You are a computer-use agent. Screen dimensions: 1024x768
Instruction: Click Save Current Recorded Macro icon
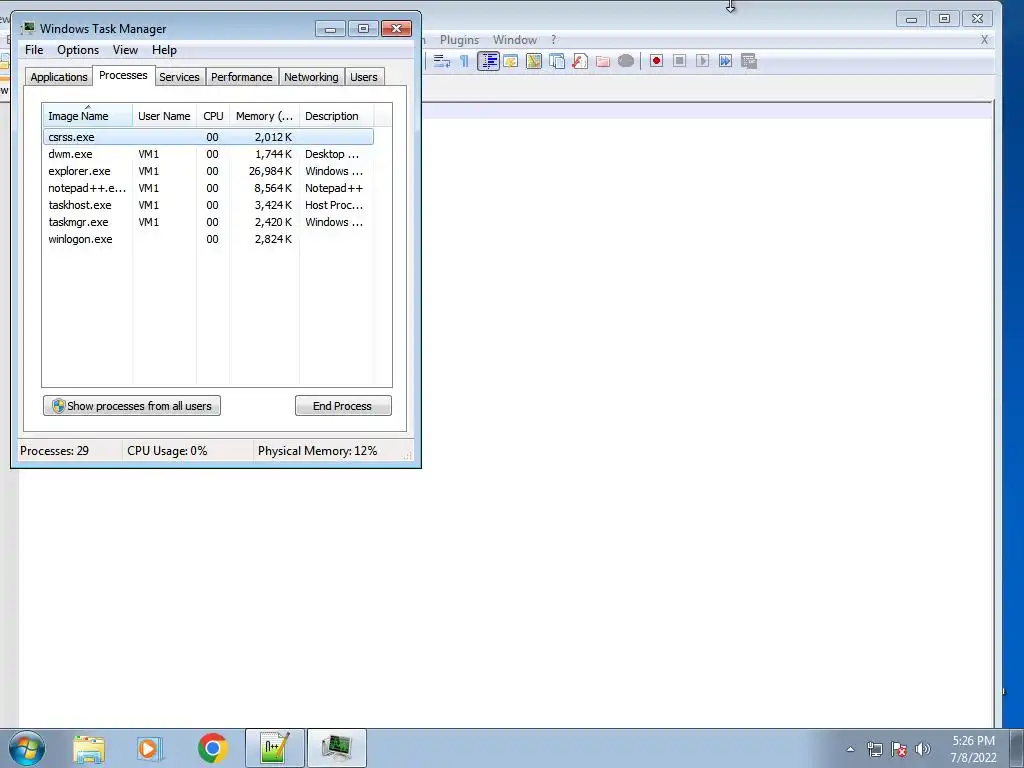(748, 61)
